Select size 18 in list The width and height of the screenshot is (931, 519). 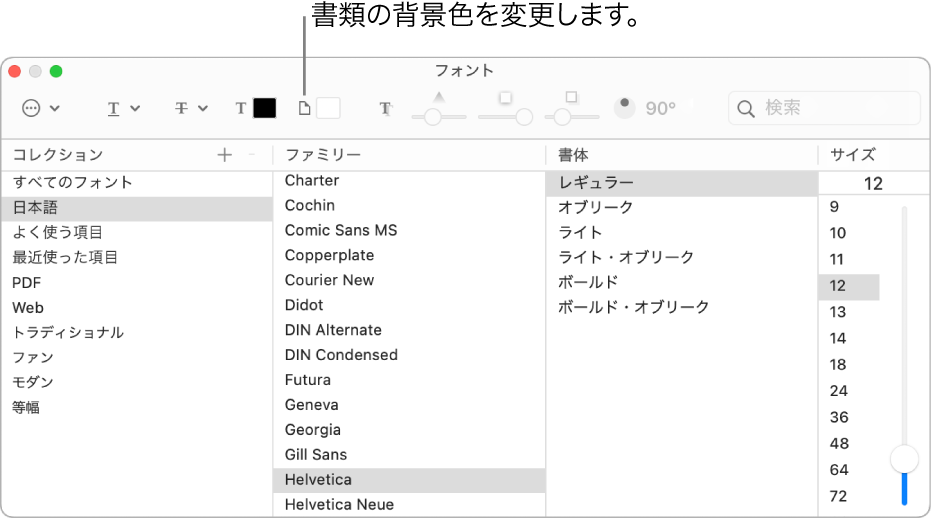pos(849,365)
